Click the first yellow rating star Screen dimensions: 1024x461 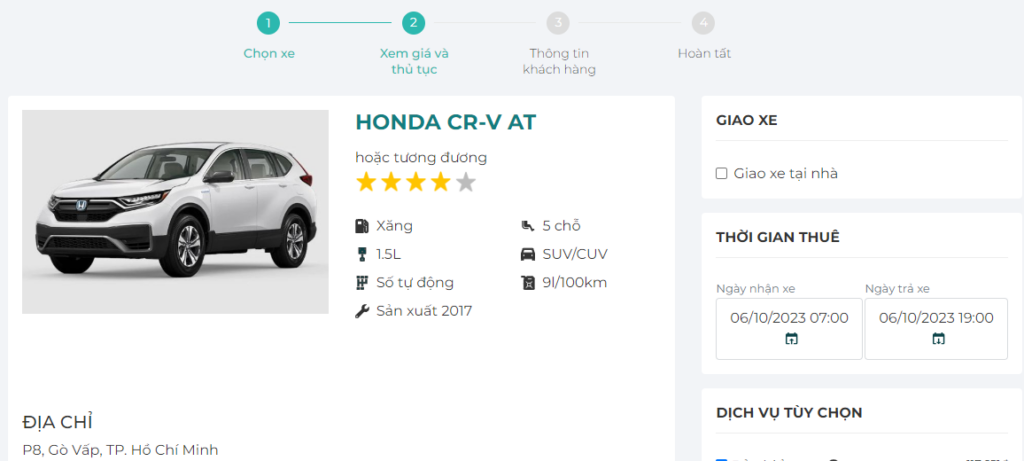click(366, 183)
